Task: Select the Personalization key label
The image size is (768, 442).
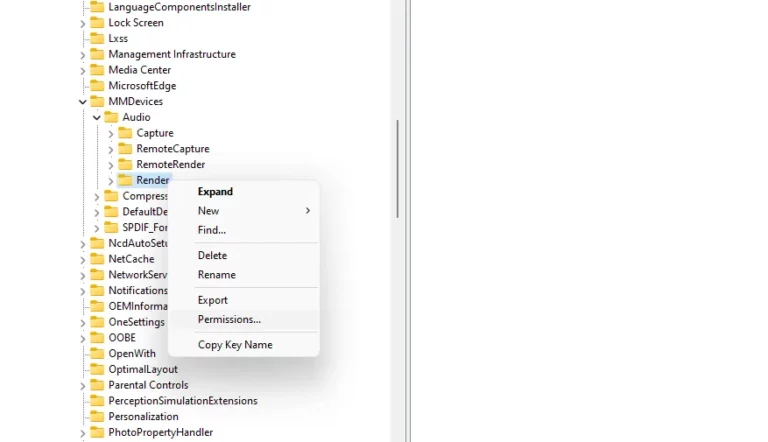Action: 143,417
